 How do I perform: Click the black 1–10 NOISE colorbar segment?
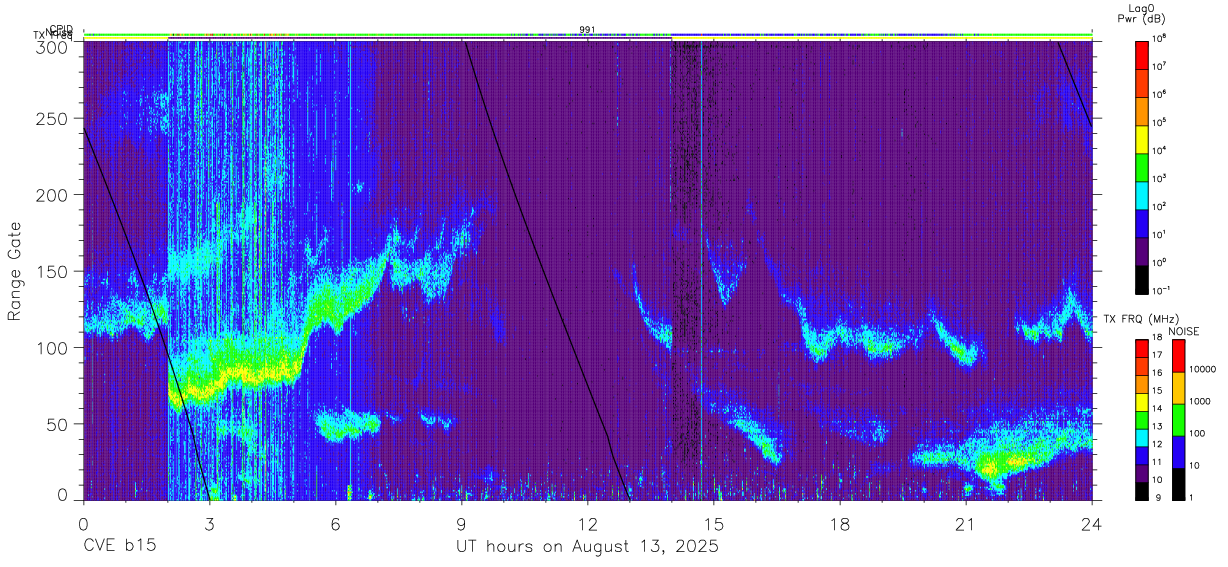pos(1178,482)
